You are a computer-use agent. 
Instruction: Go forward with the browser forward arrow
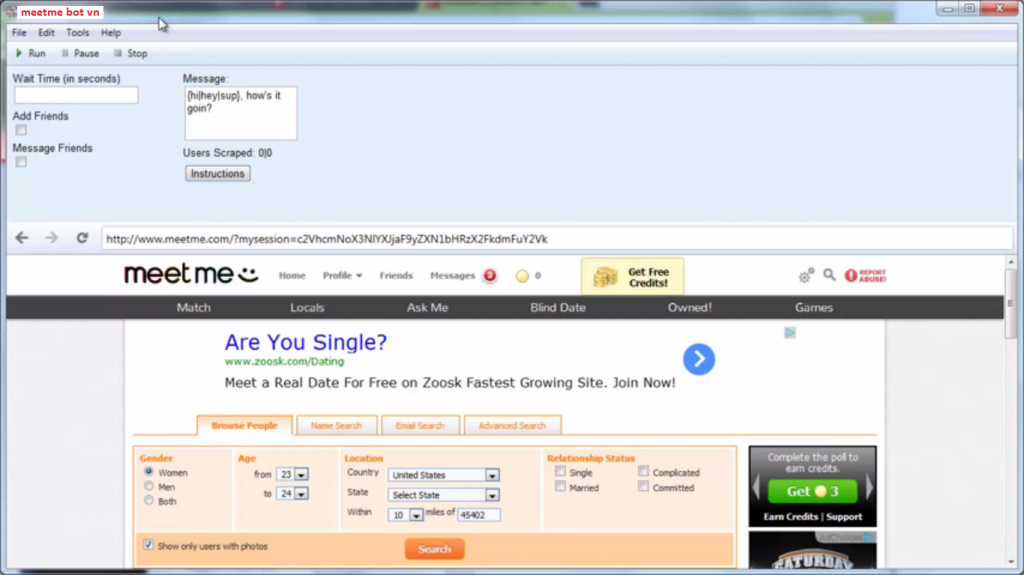52,238
